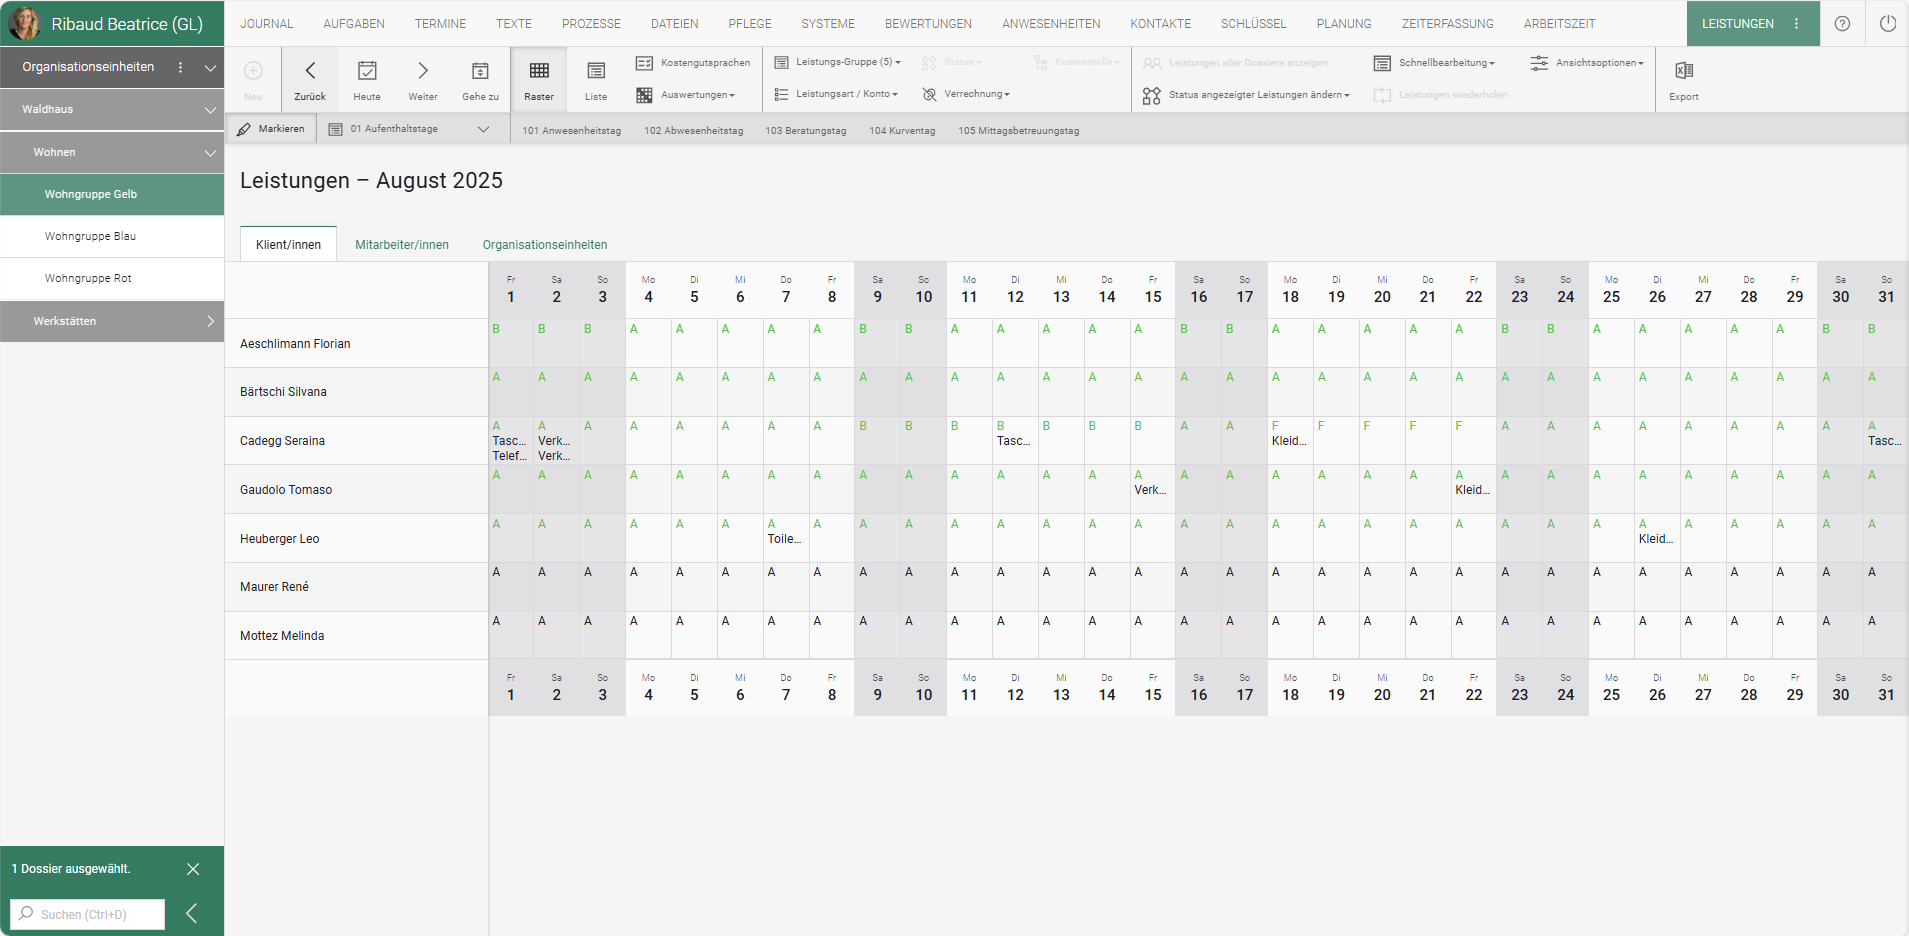This screenshot has height=936, width=1909.
Task: Dismiss the dossier selection notice
Action: point(193,869)
